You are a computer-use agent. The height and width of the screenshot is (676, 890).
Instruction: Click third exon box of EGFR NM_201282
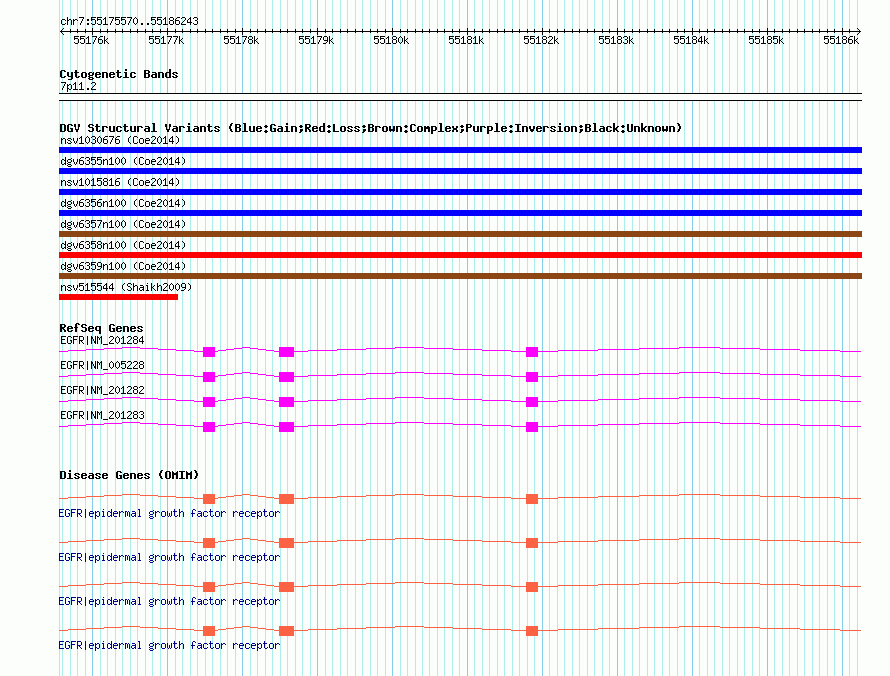[532, 402]
